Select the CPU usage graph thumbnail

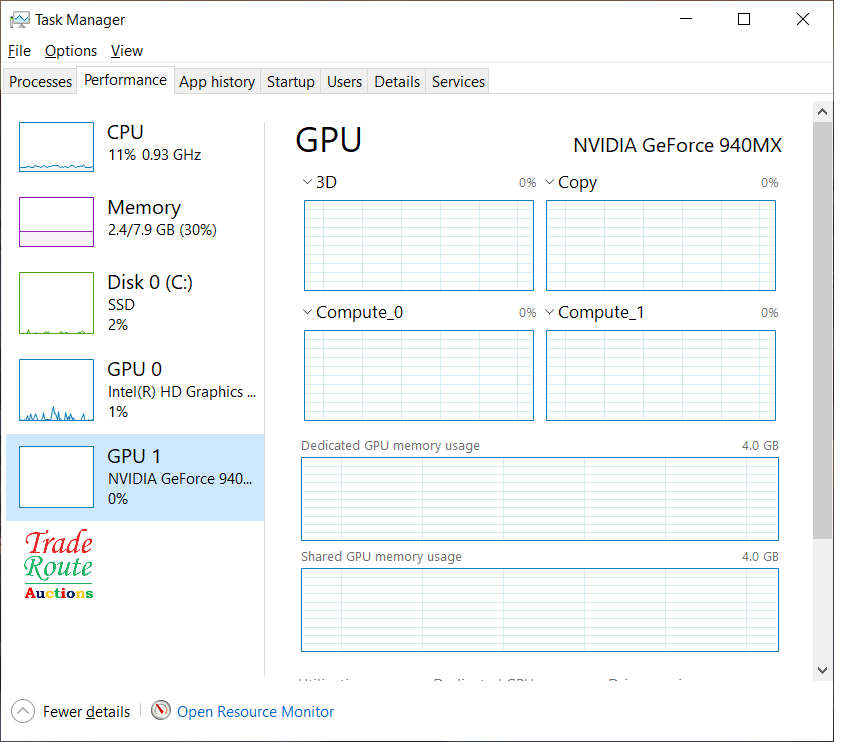tap(56, 147)
